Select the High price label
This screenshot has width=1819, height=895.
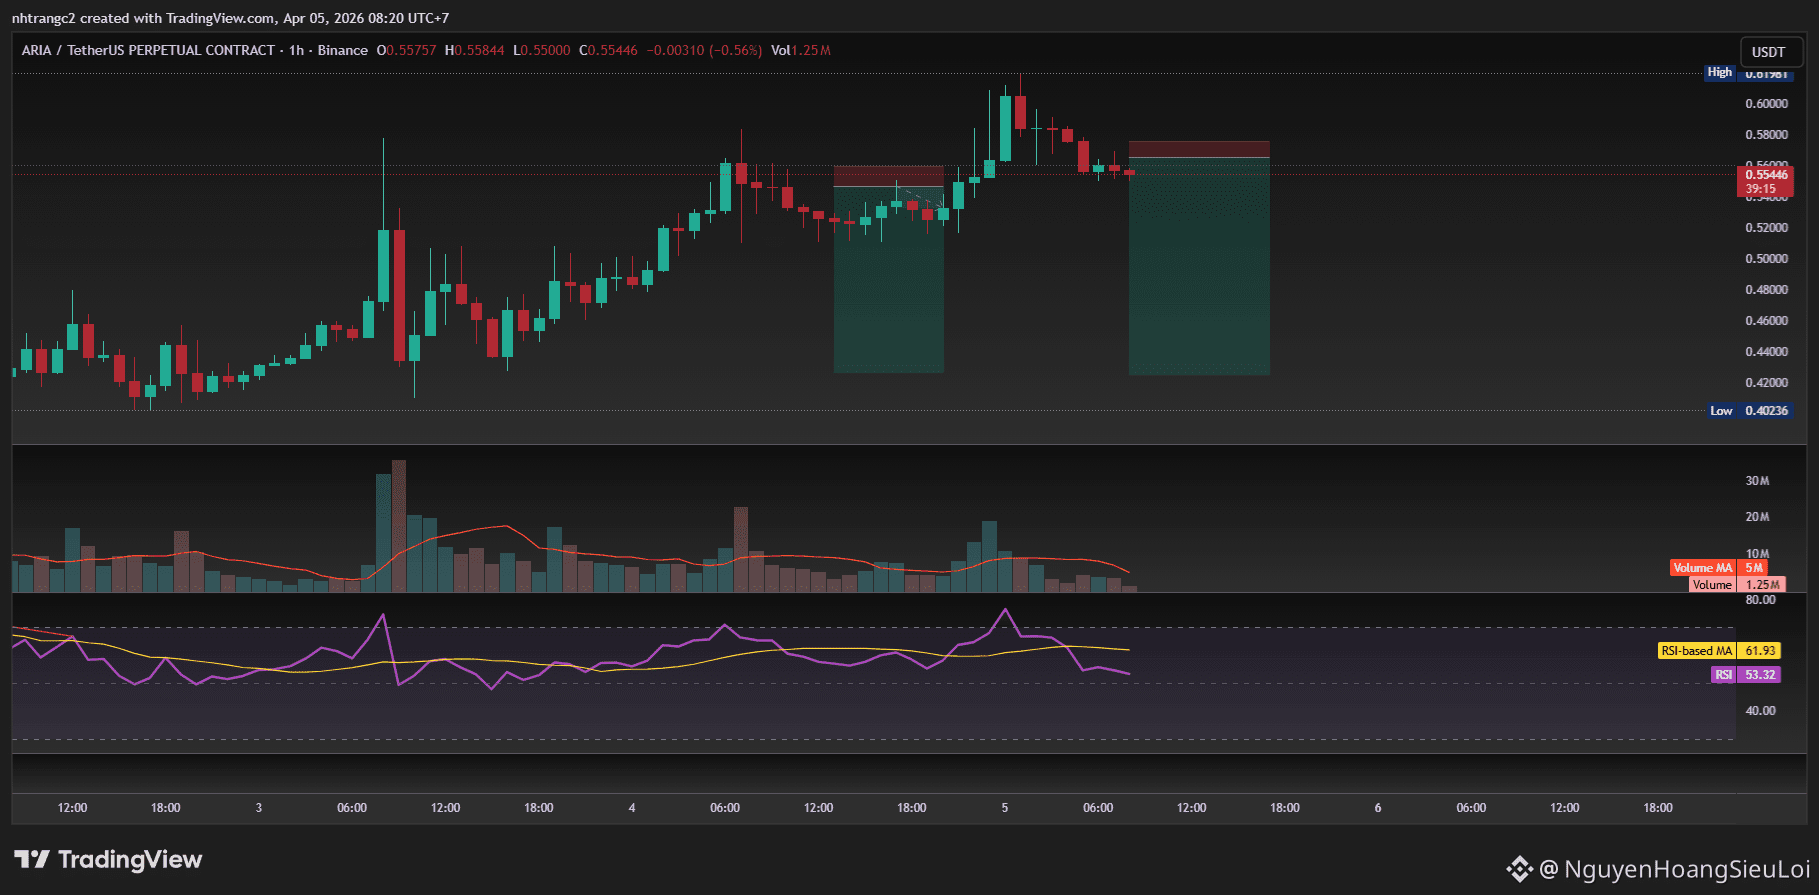click(x=1720, y=72)
